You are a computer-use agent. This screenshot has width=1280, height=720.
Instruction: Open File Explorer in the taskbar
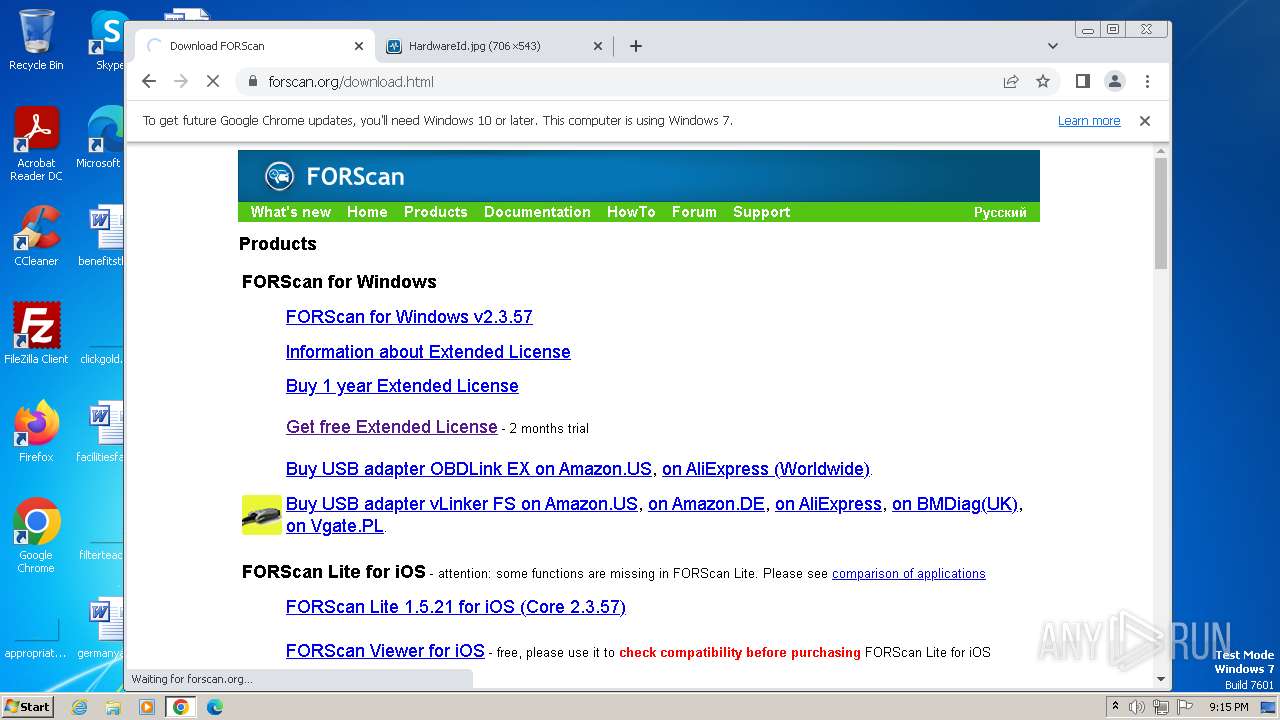click(x=113, y=707)
